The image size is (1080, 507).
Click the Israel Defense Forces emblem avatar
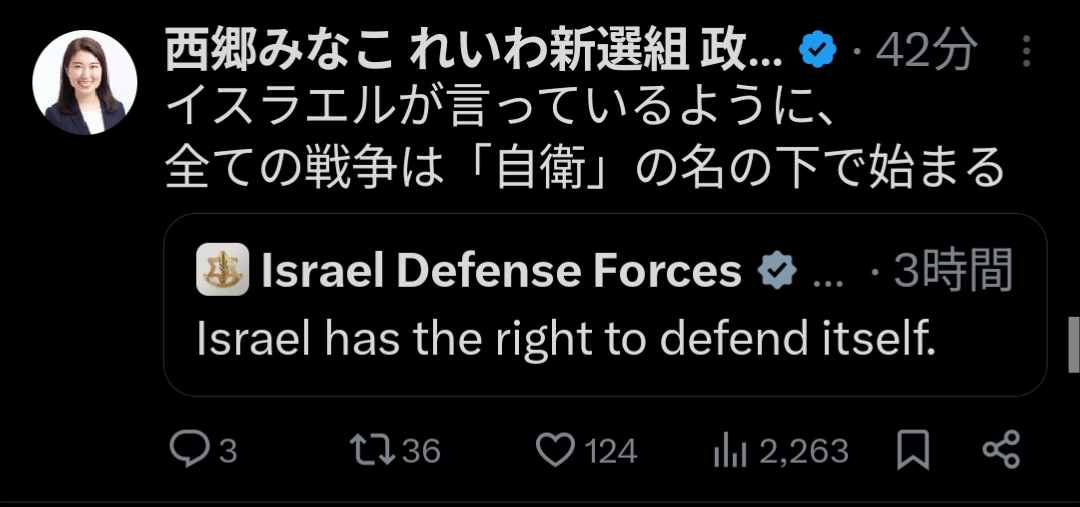point(222,271)
